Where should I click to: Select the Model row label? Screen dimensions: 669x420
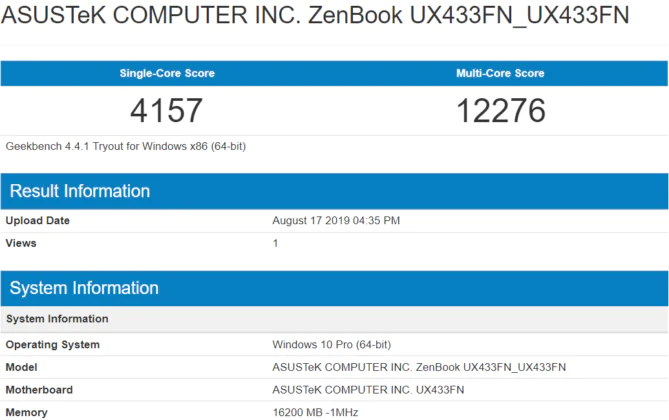(x=21, y=368)
